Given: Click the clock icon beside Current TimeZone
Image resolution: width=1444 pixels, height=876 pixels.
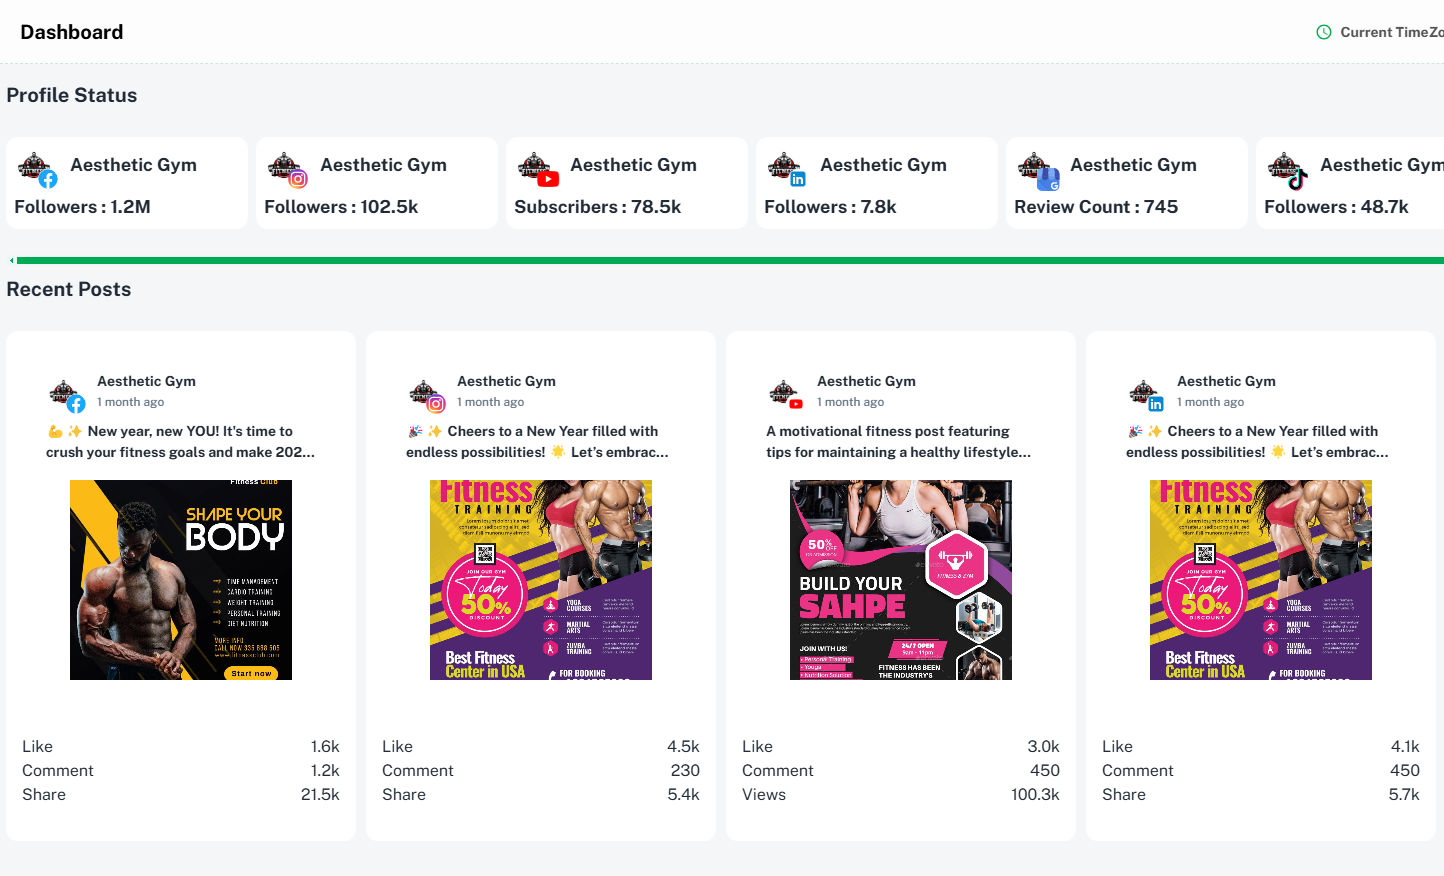Looking at the screenshot, I should (x=1324, y=32).
